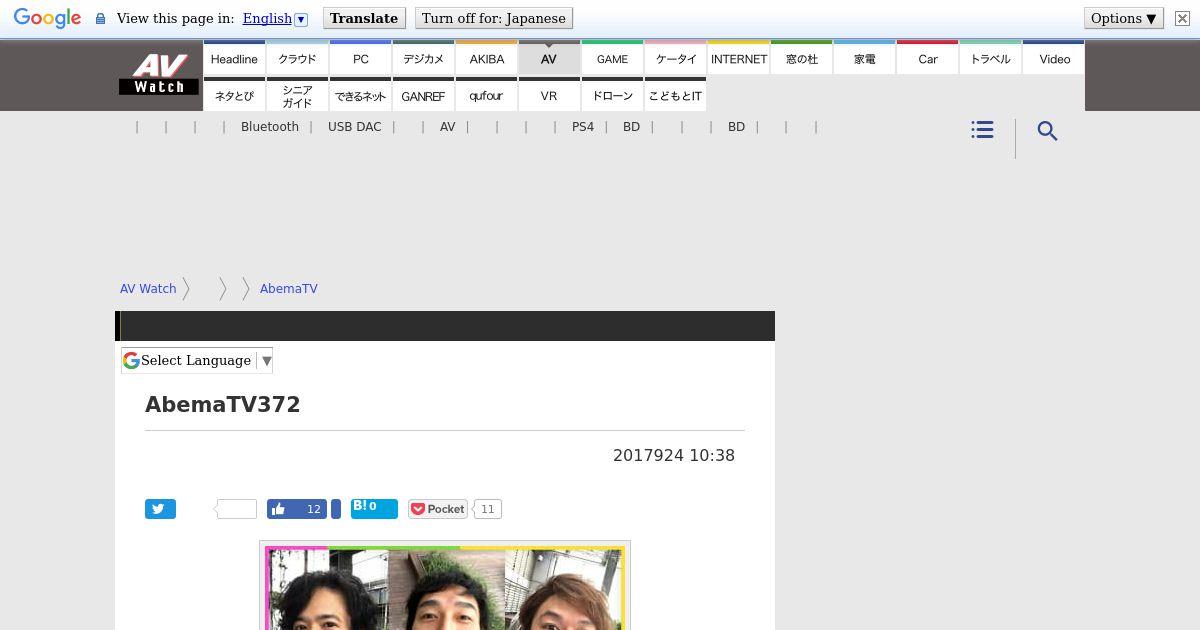Open the Options dropdown menu

[x=1123, y=18]
